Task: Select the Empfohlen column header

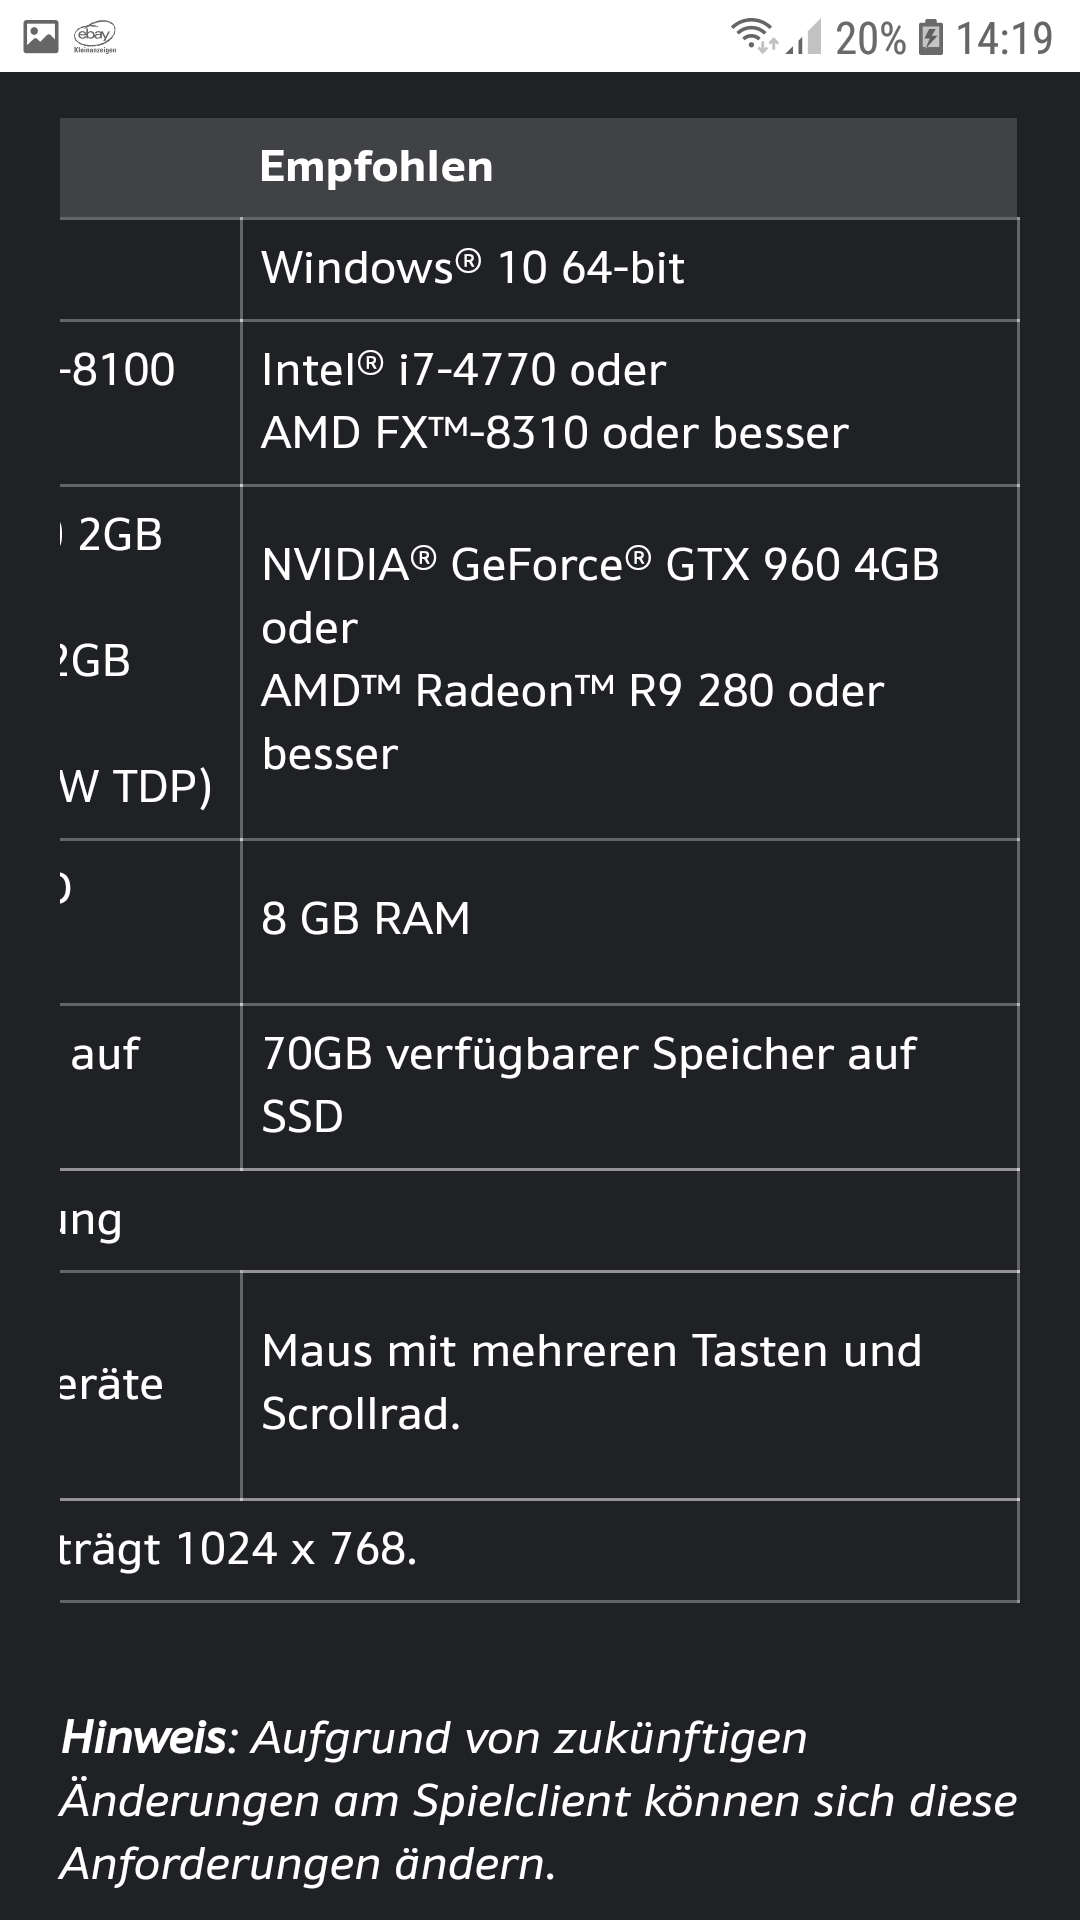Action: (376, 167)
